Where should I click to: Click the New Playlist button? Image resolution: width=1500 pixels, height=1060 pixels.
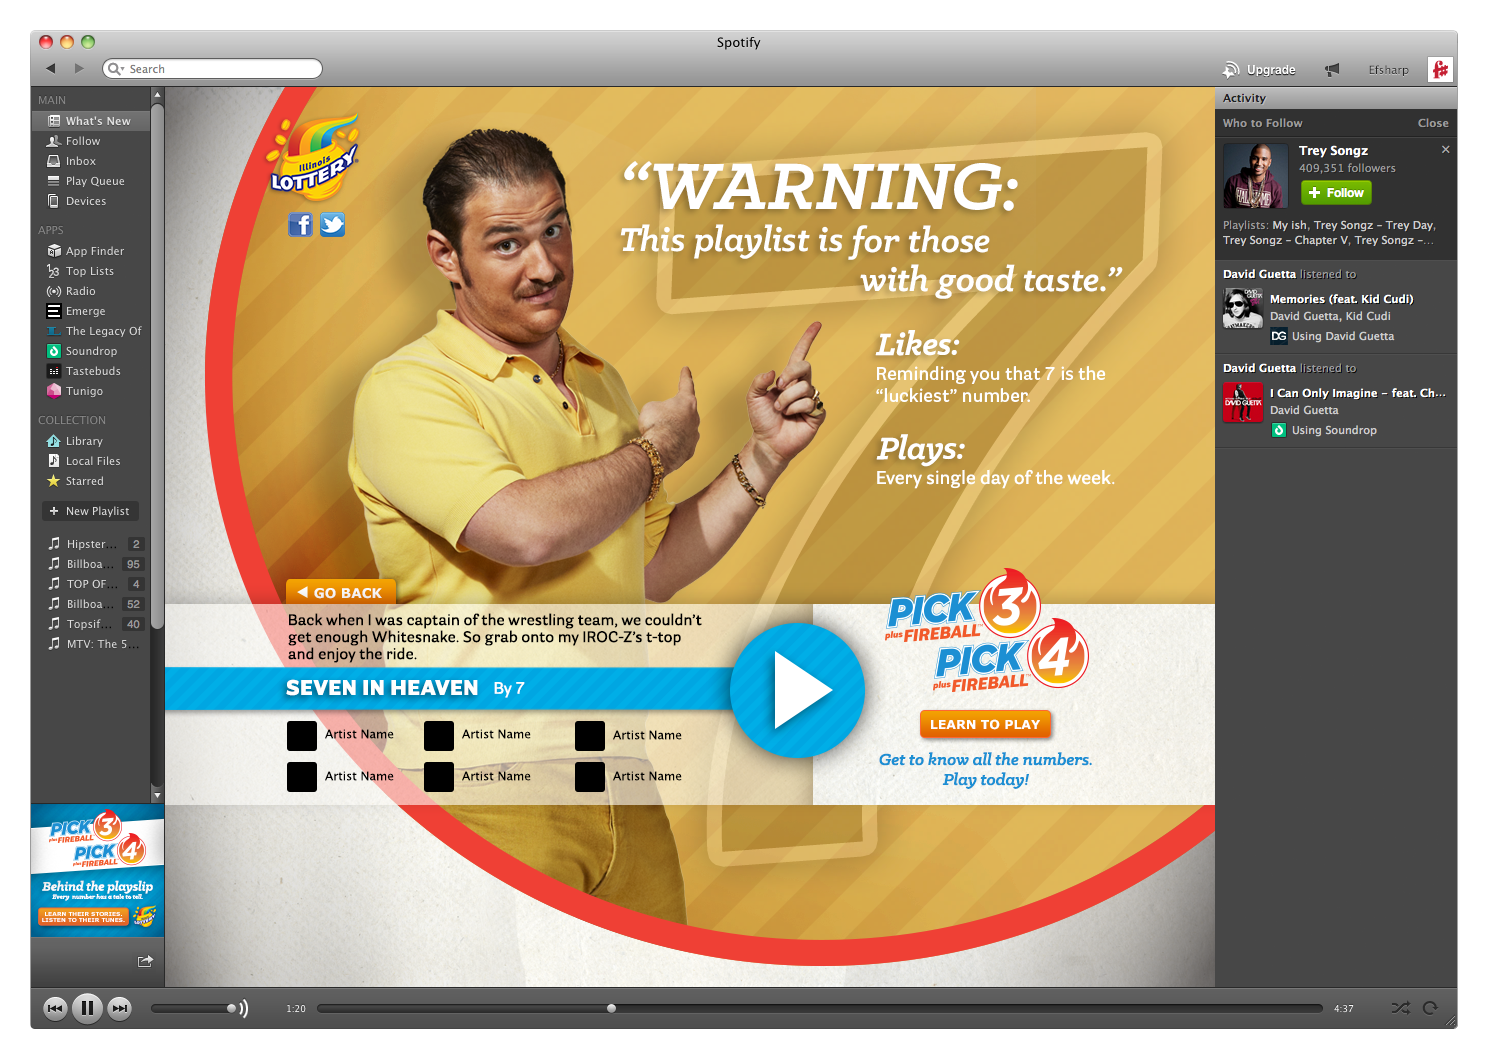coord(90,511)
